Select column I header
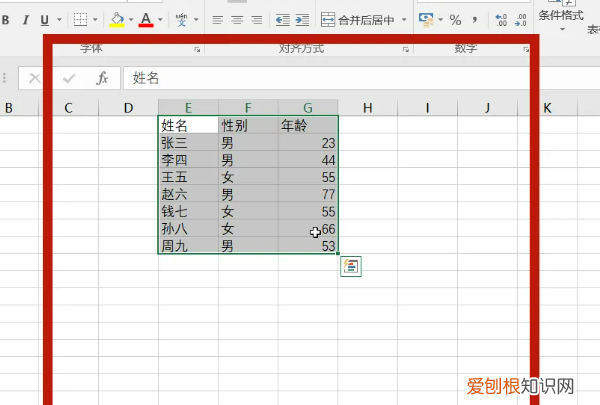The width and height of the screenshot is (600, 405). (427, 108)
